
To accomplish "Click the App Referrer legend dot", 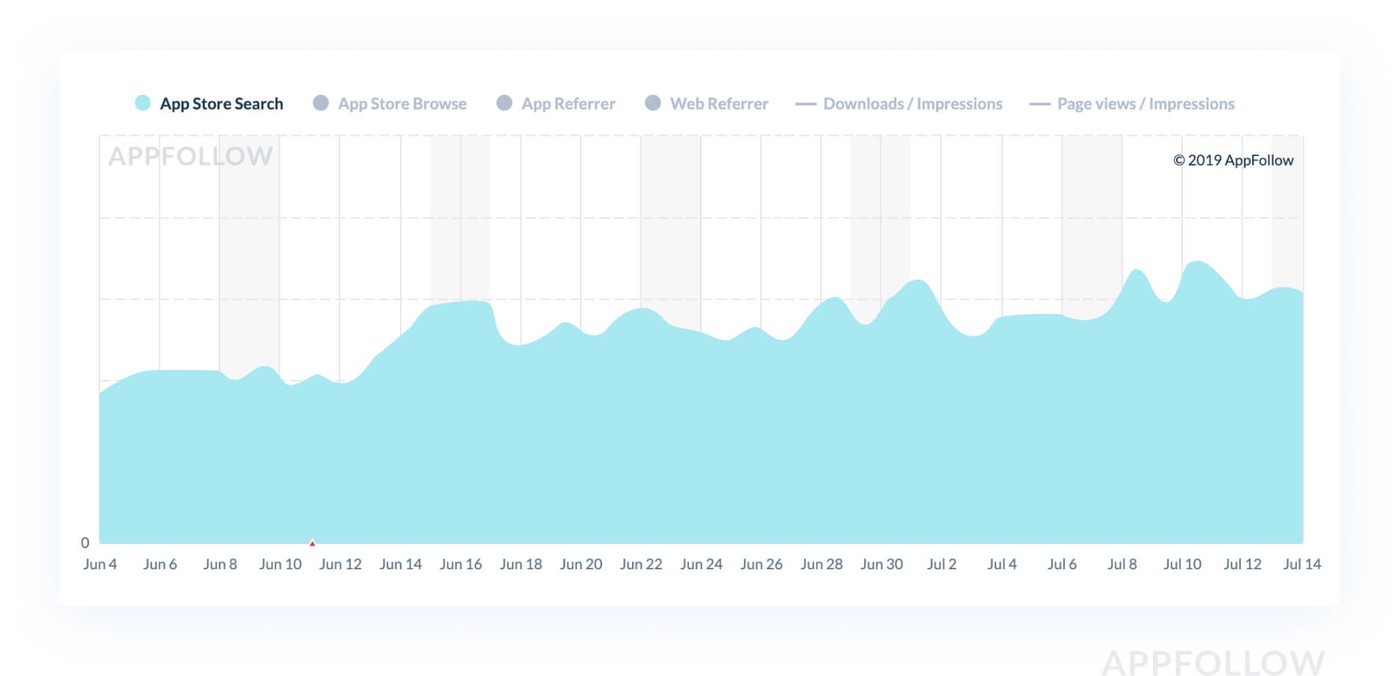I will click(x=505, y=103).
